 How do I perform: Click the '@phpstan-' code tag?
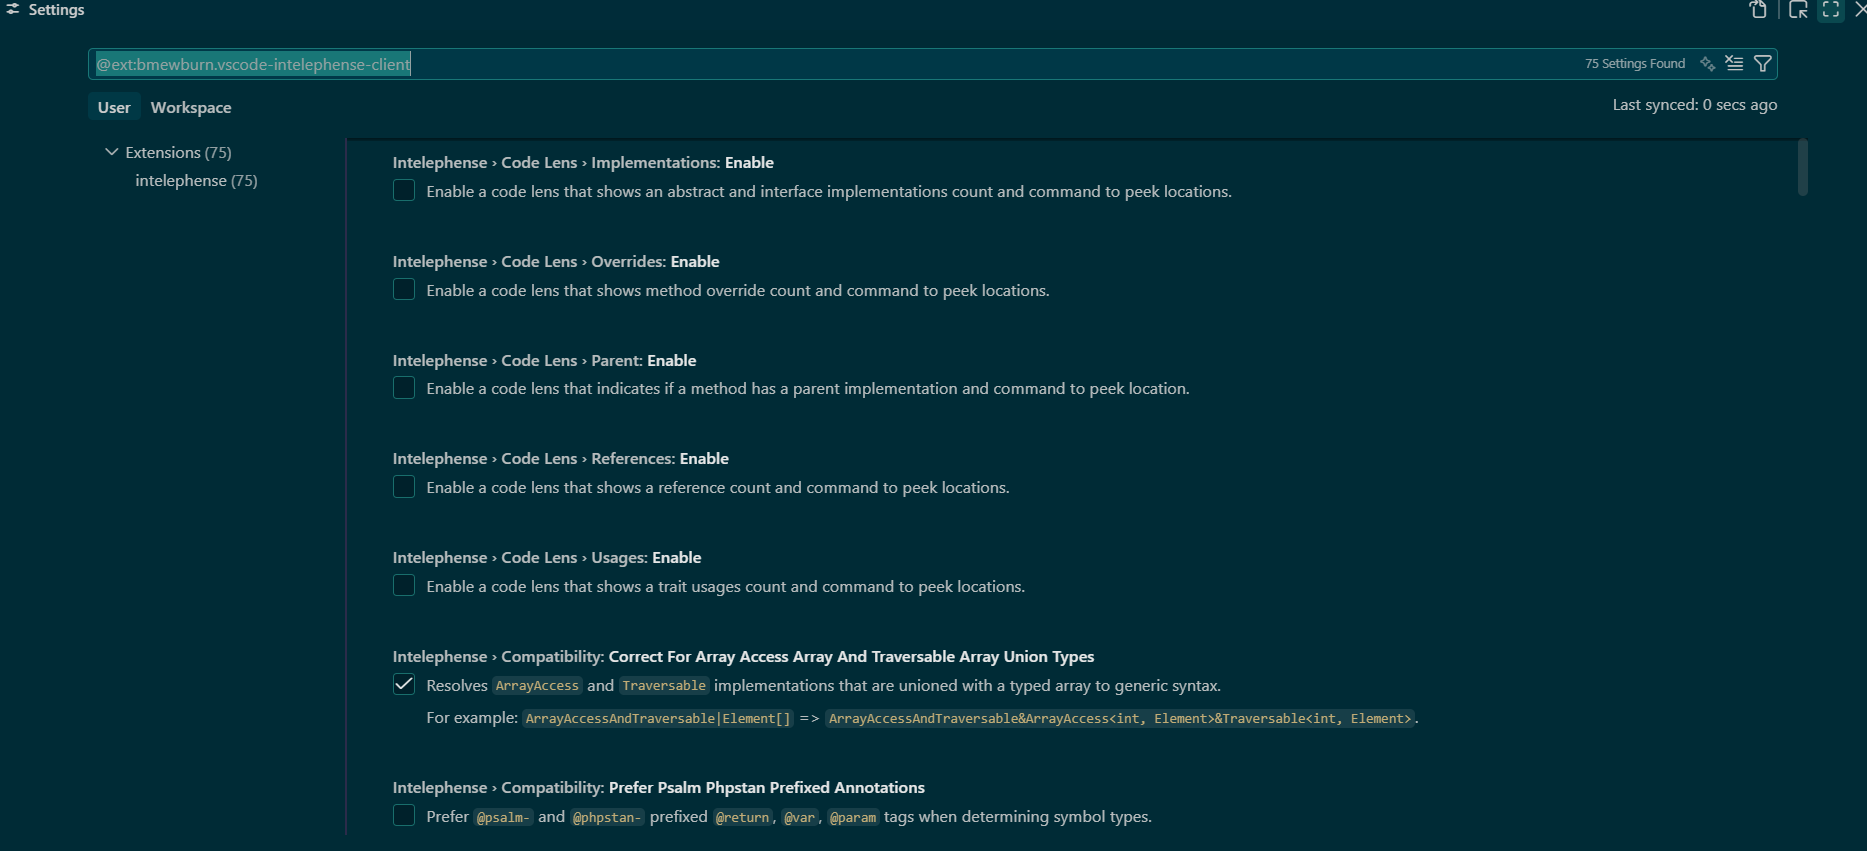point(607,818)
